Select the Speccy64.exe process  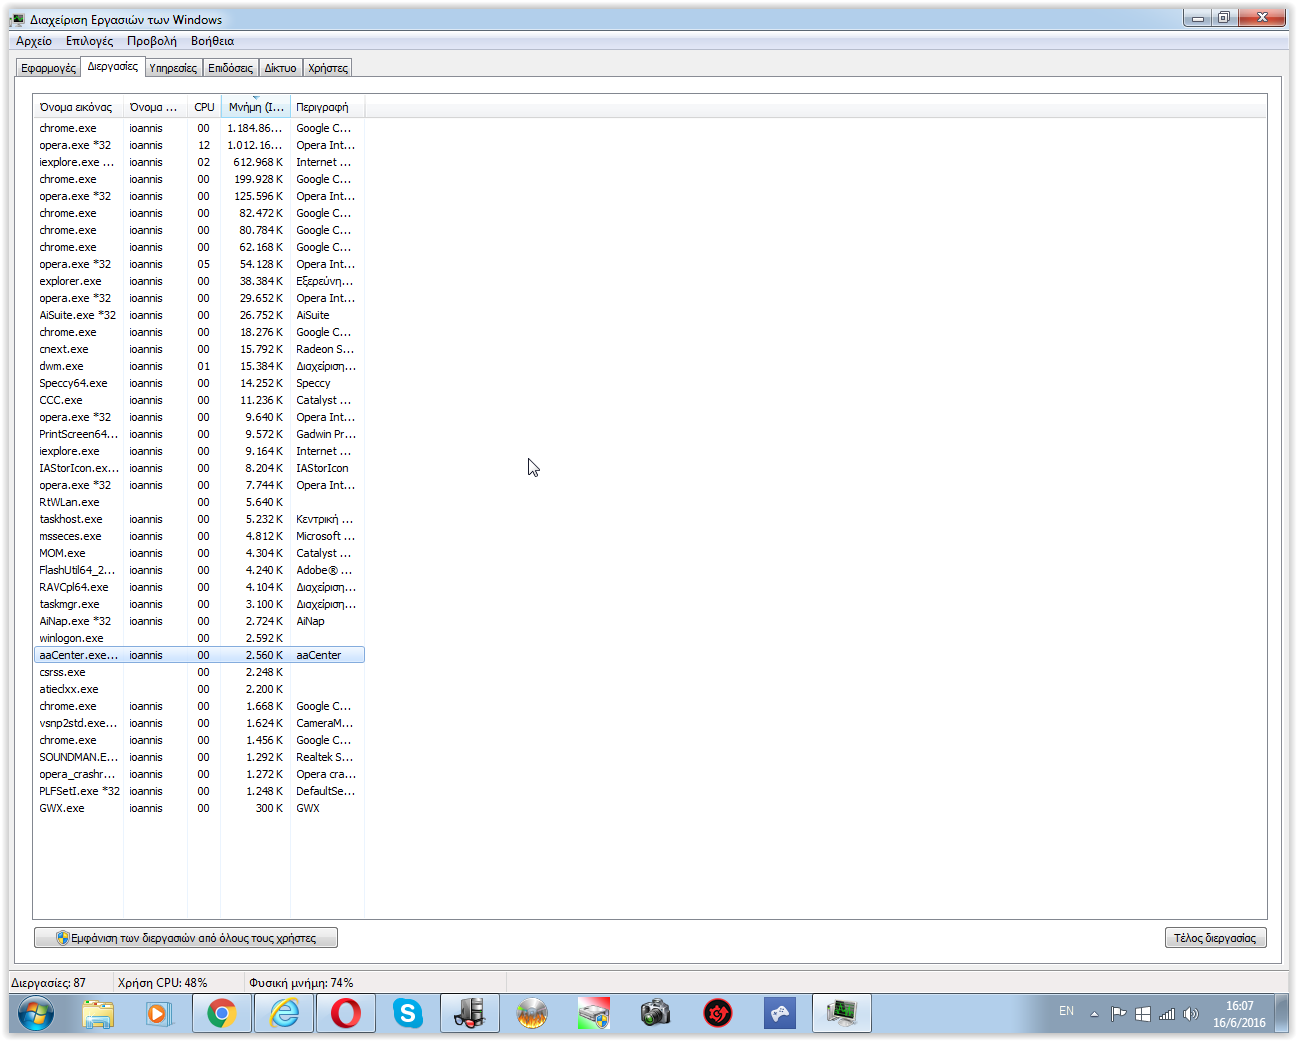tap(199, 383)
